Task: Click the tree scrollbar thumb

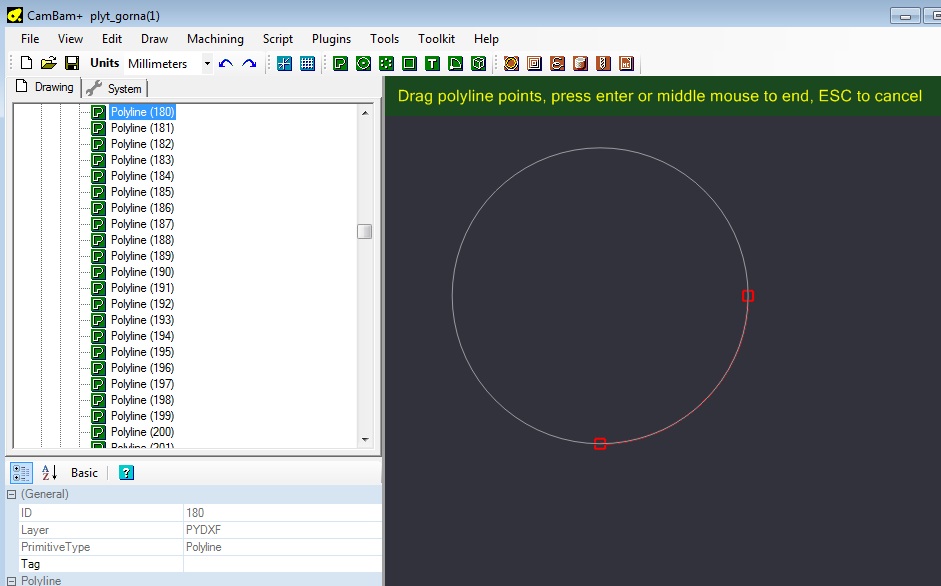Action: 364,231
